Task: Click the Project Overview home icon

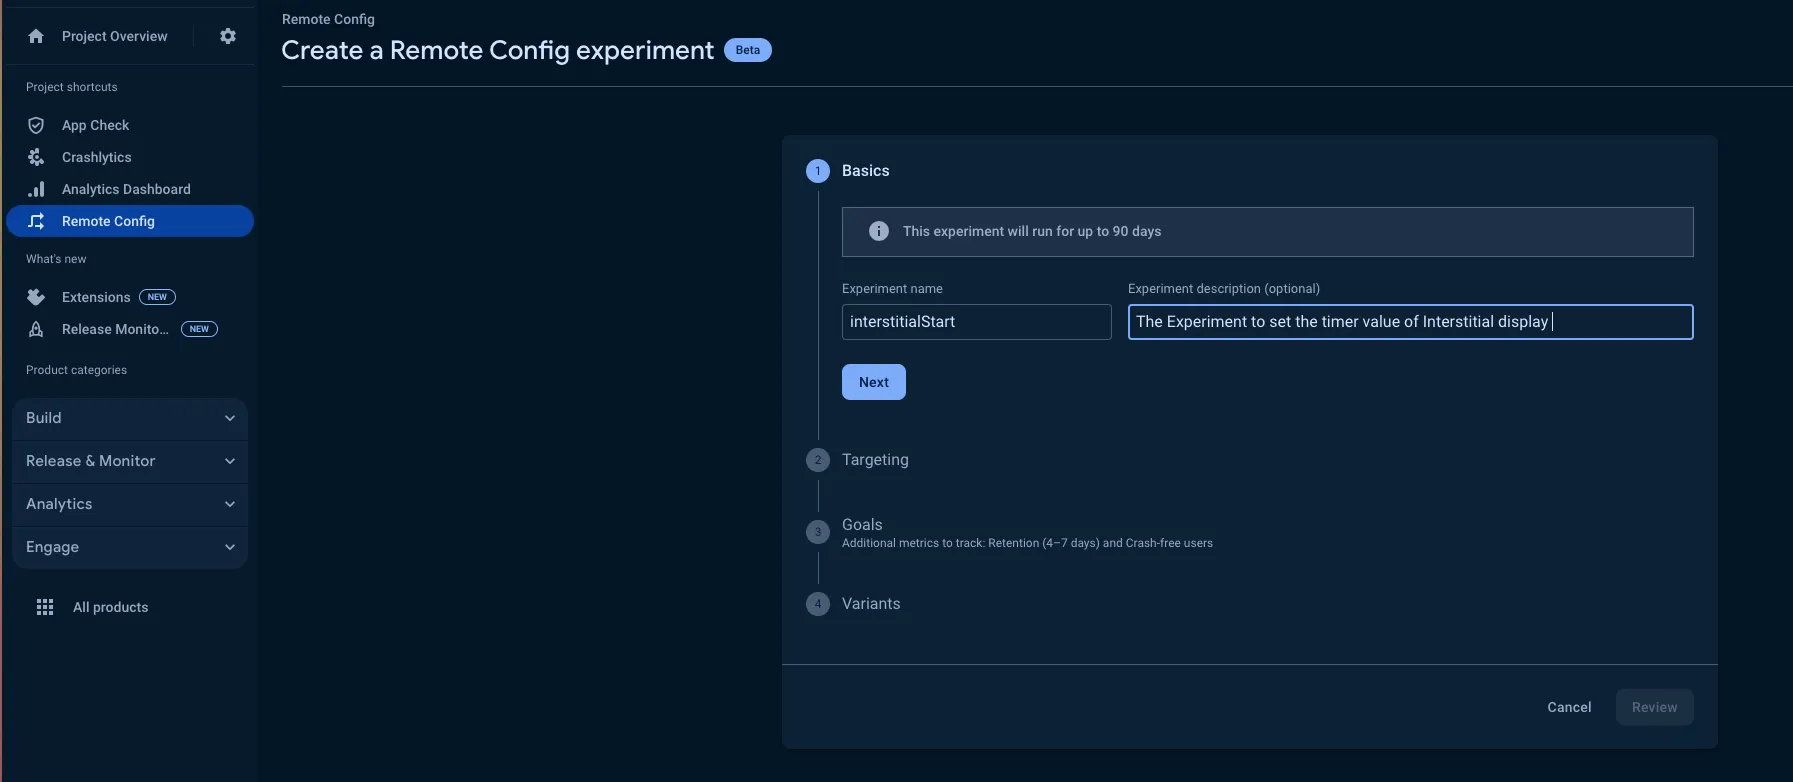Action: coord(36,36)
